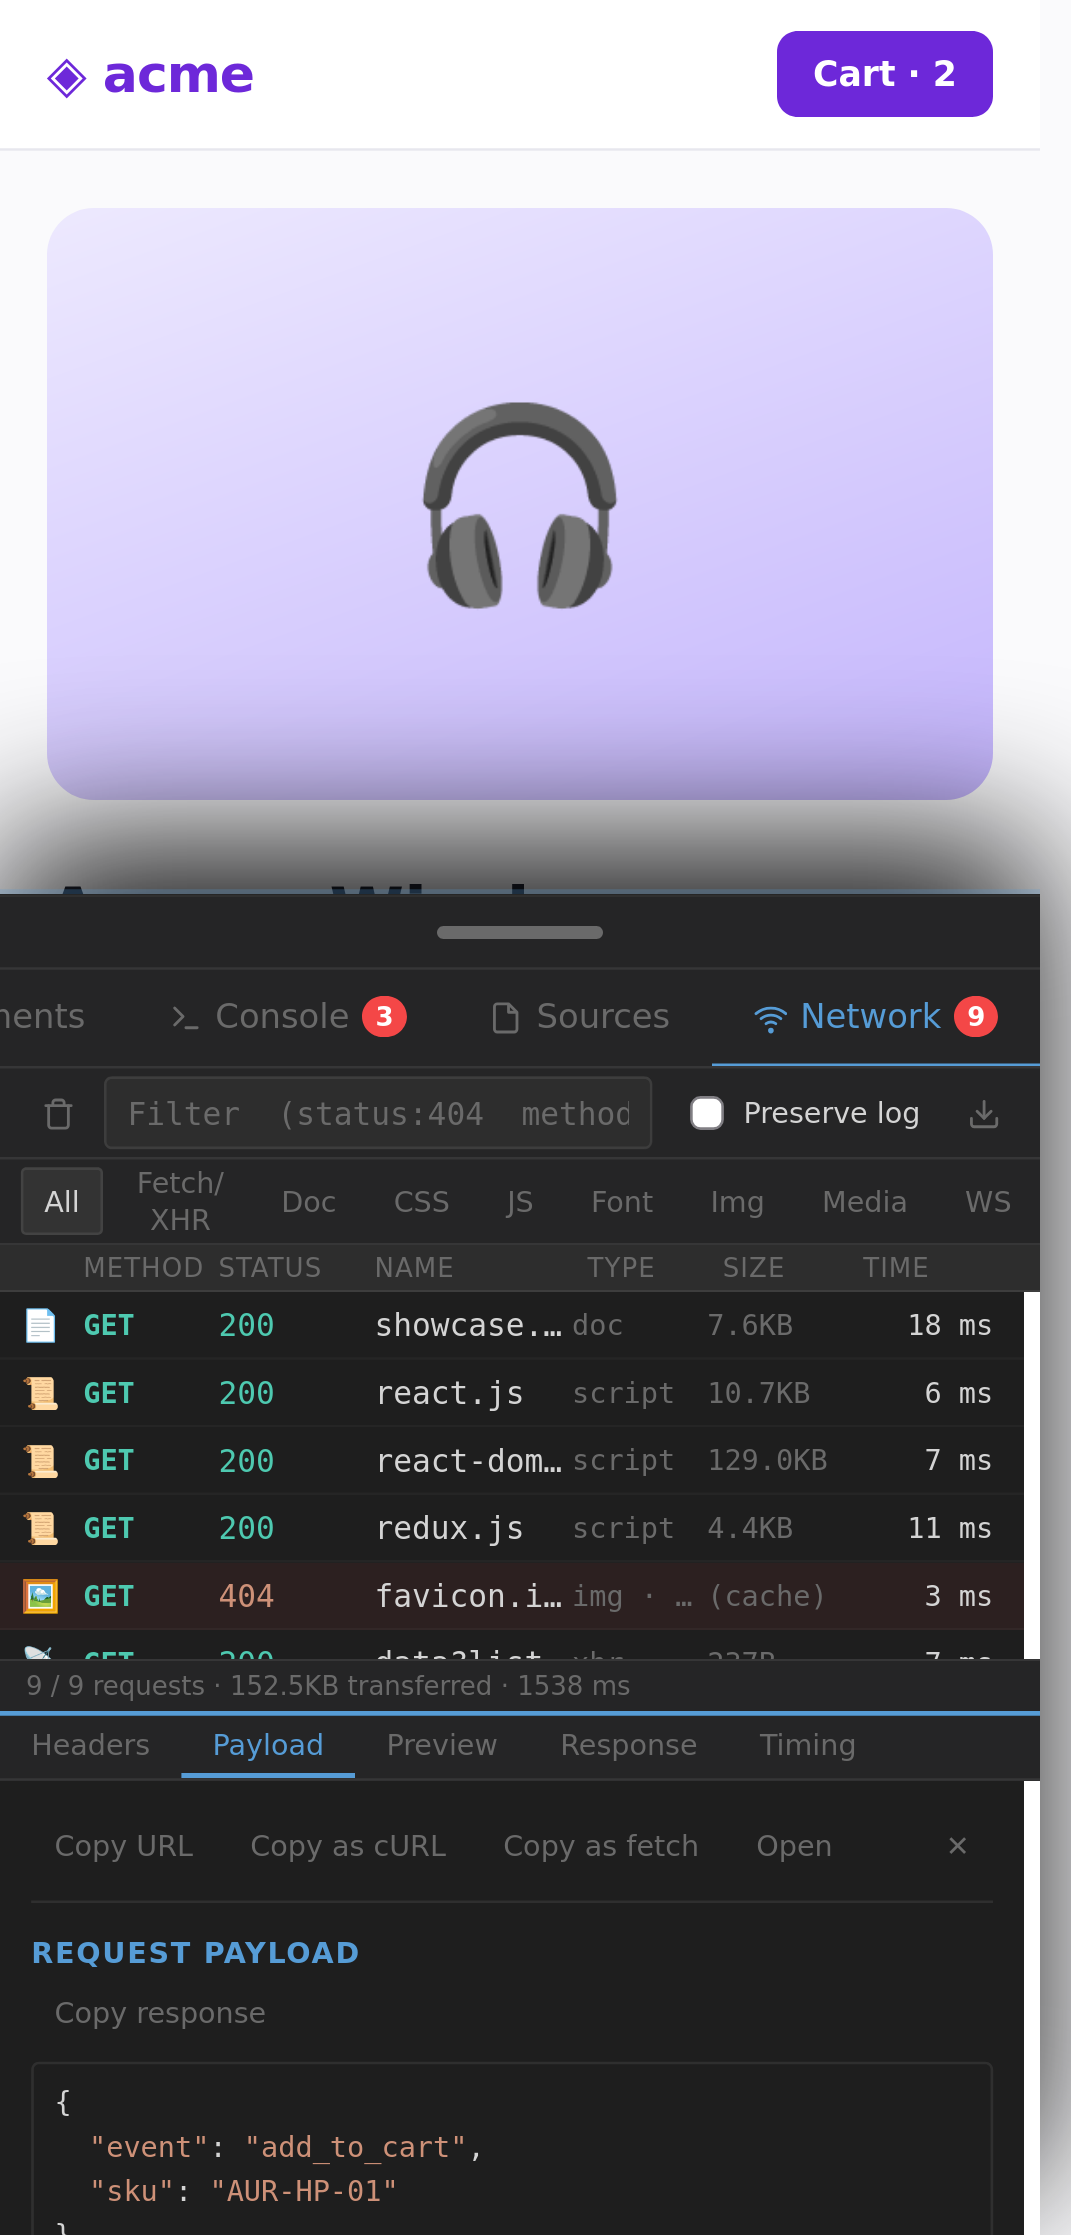This screenshot has height=2235, width=1071.
Task: Click the acme brand name
Action: (179, 75)
